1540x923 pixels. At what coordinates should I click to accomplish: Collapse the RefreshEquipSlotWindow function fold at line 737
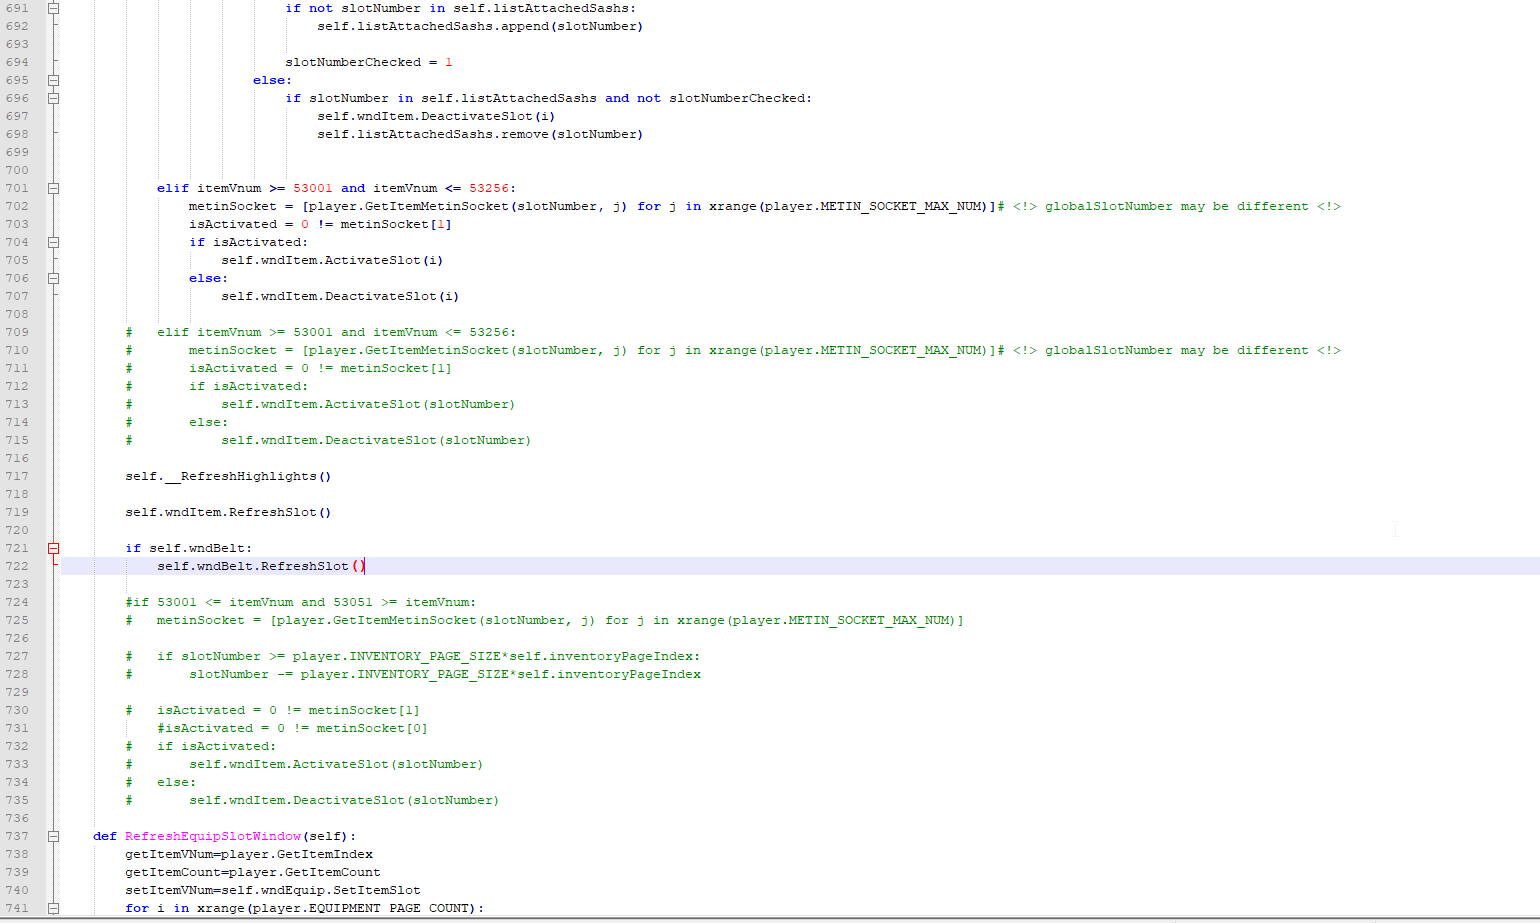(x=54, y=836)
